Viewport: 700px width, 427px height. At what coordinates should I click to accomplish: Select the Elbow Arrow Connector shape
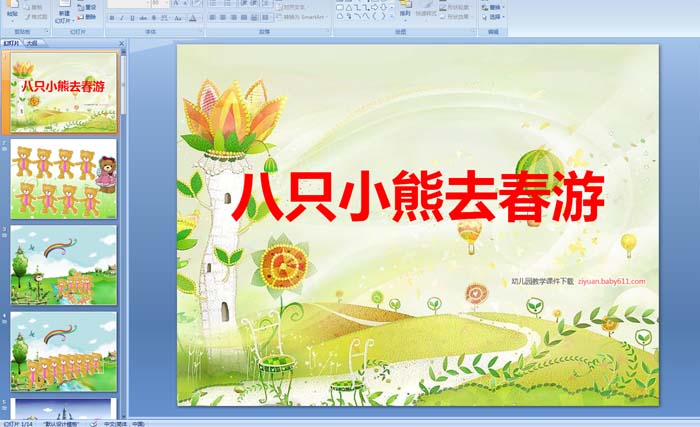tap(367, 8)
